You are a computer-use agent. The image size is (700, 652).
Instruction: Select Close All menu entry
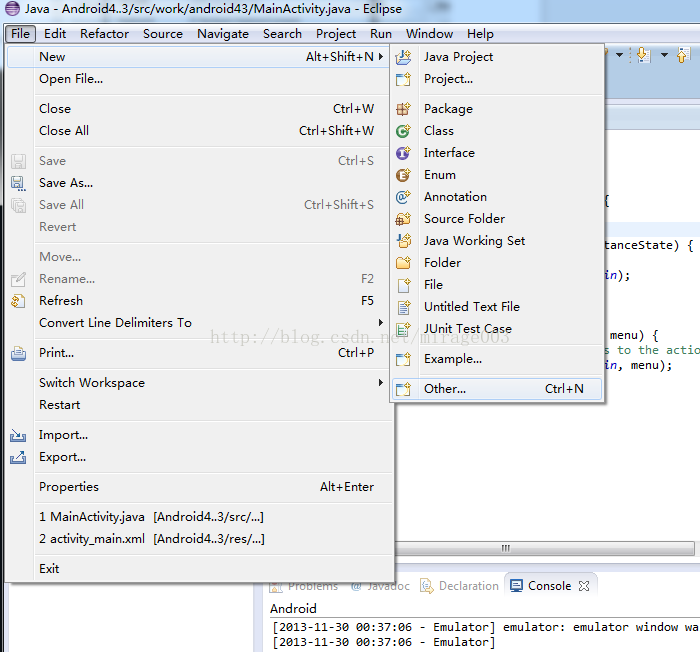pos(199,131)
